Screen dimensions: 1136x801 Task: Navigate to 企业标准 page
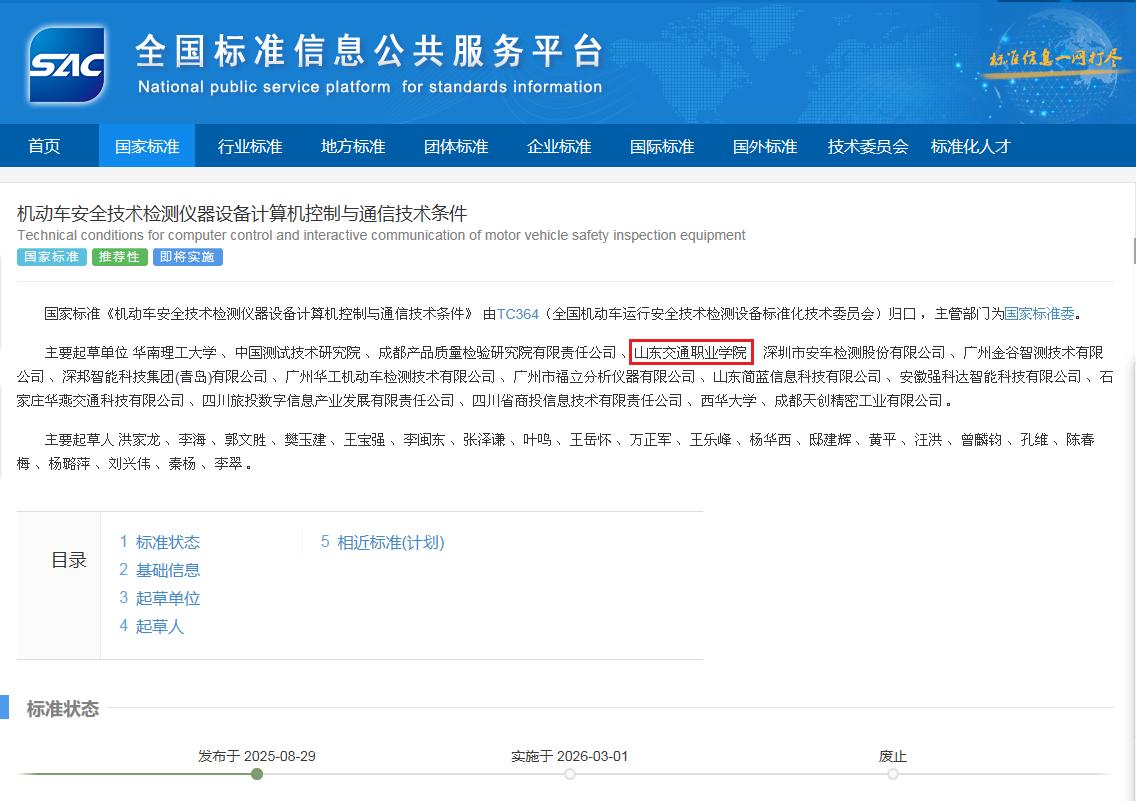click(x=559, y=146)
